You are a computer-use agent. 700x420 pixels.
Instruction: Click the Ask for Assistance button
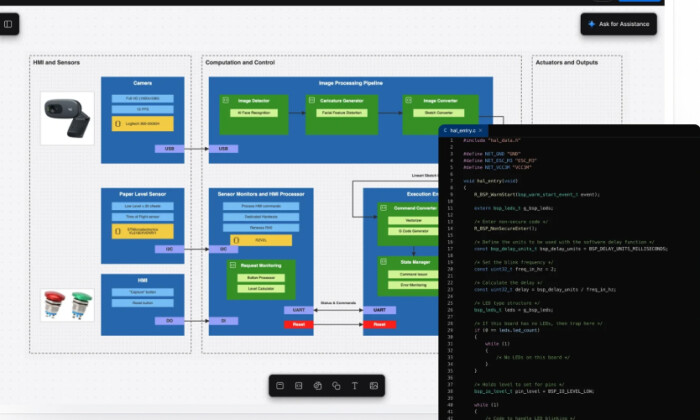[619, 24]
